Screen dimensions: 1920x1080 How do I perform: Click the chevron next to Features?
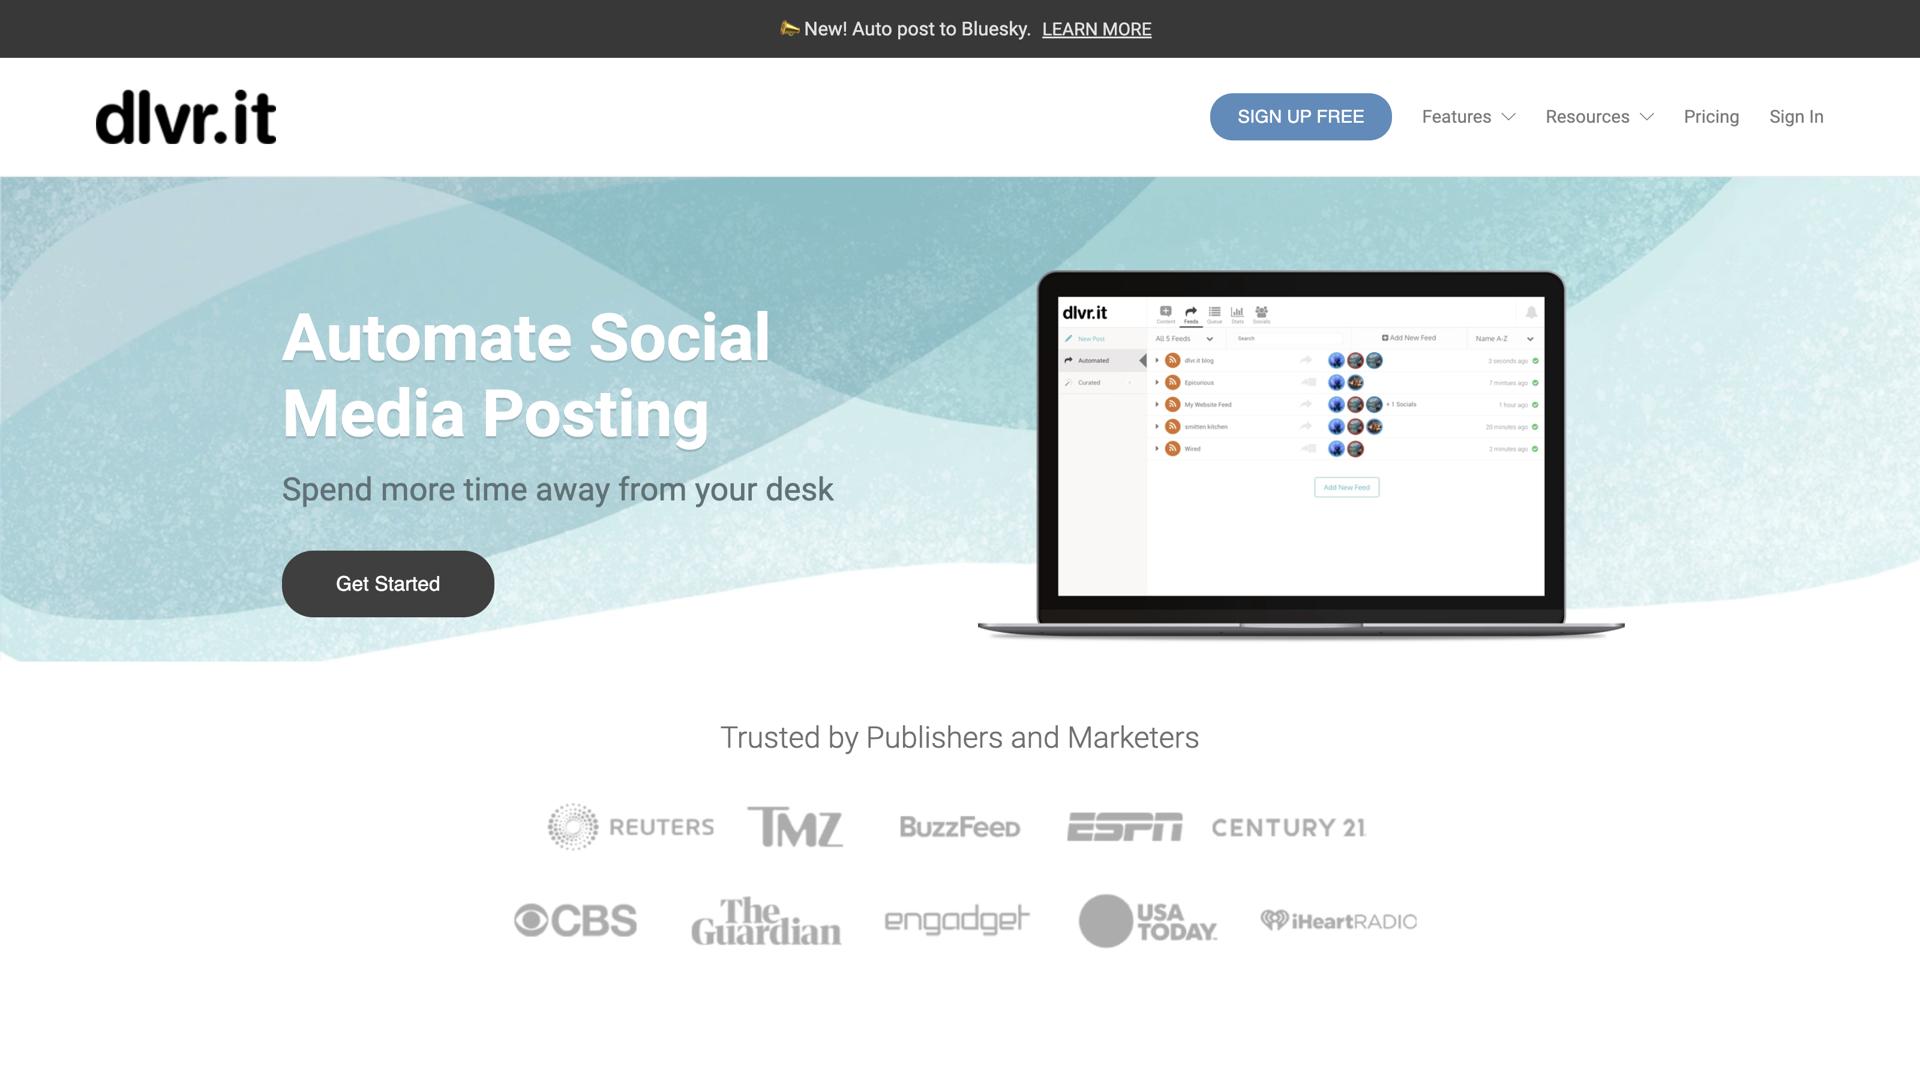(x=1509, y=117)
